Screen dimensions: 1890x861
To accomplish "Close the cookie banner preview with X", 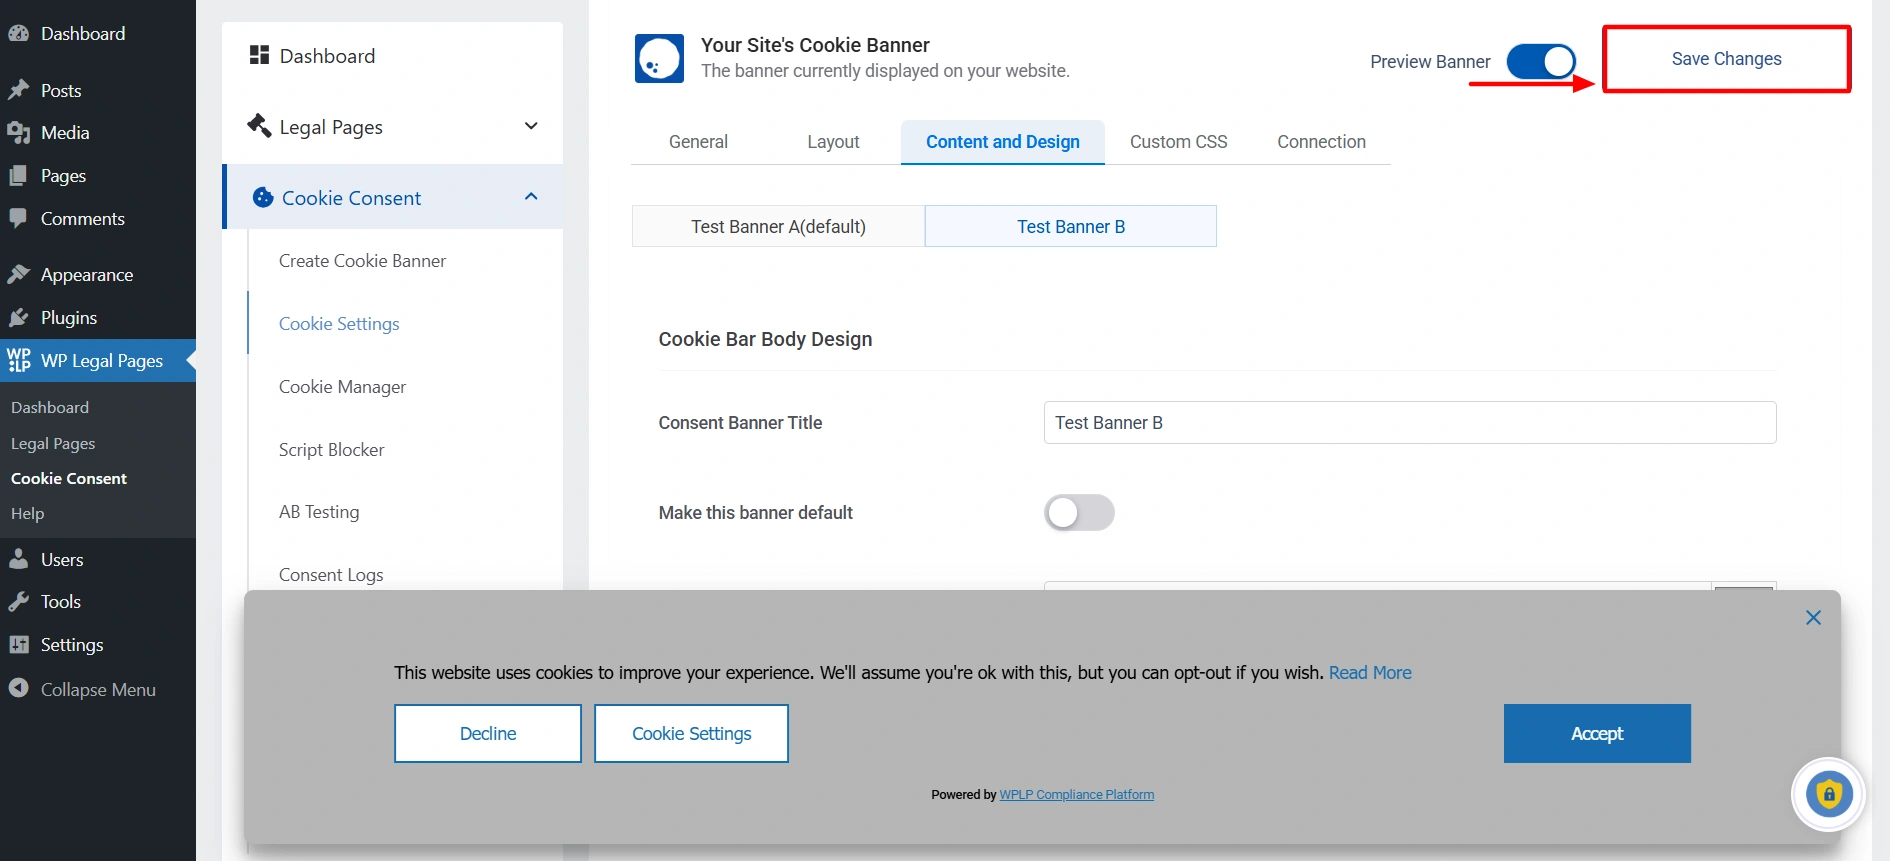I will click(x=1813, y=618).
